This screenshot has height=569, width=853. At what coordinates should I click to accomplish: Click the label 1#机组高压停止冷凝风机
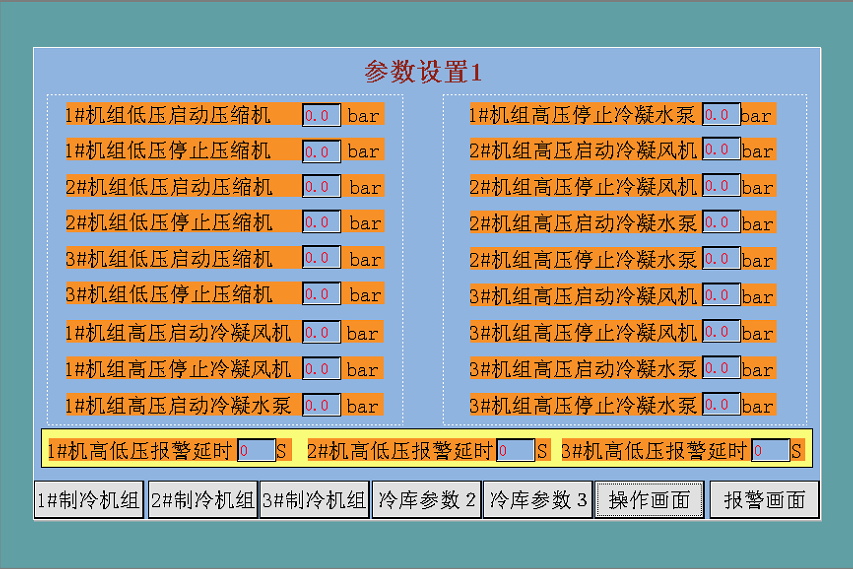coord(178,369)
